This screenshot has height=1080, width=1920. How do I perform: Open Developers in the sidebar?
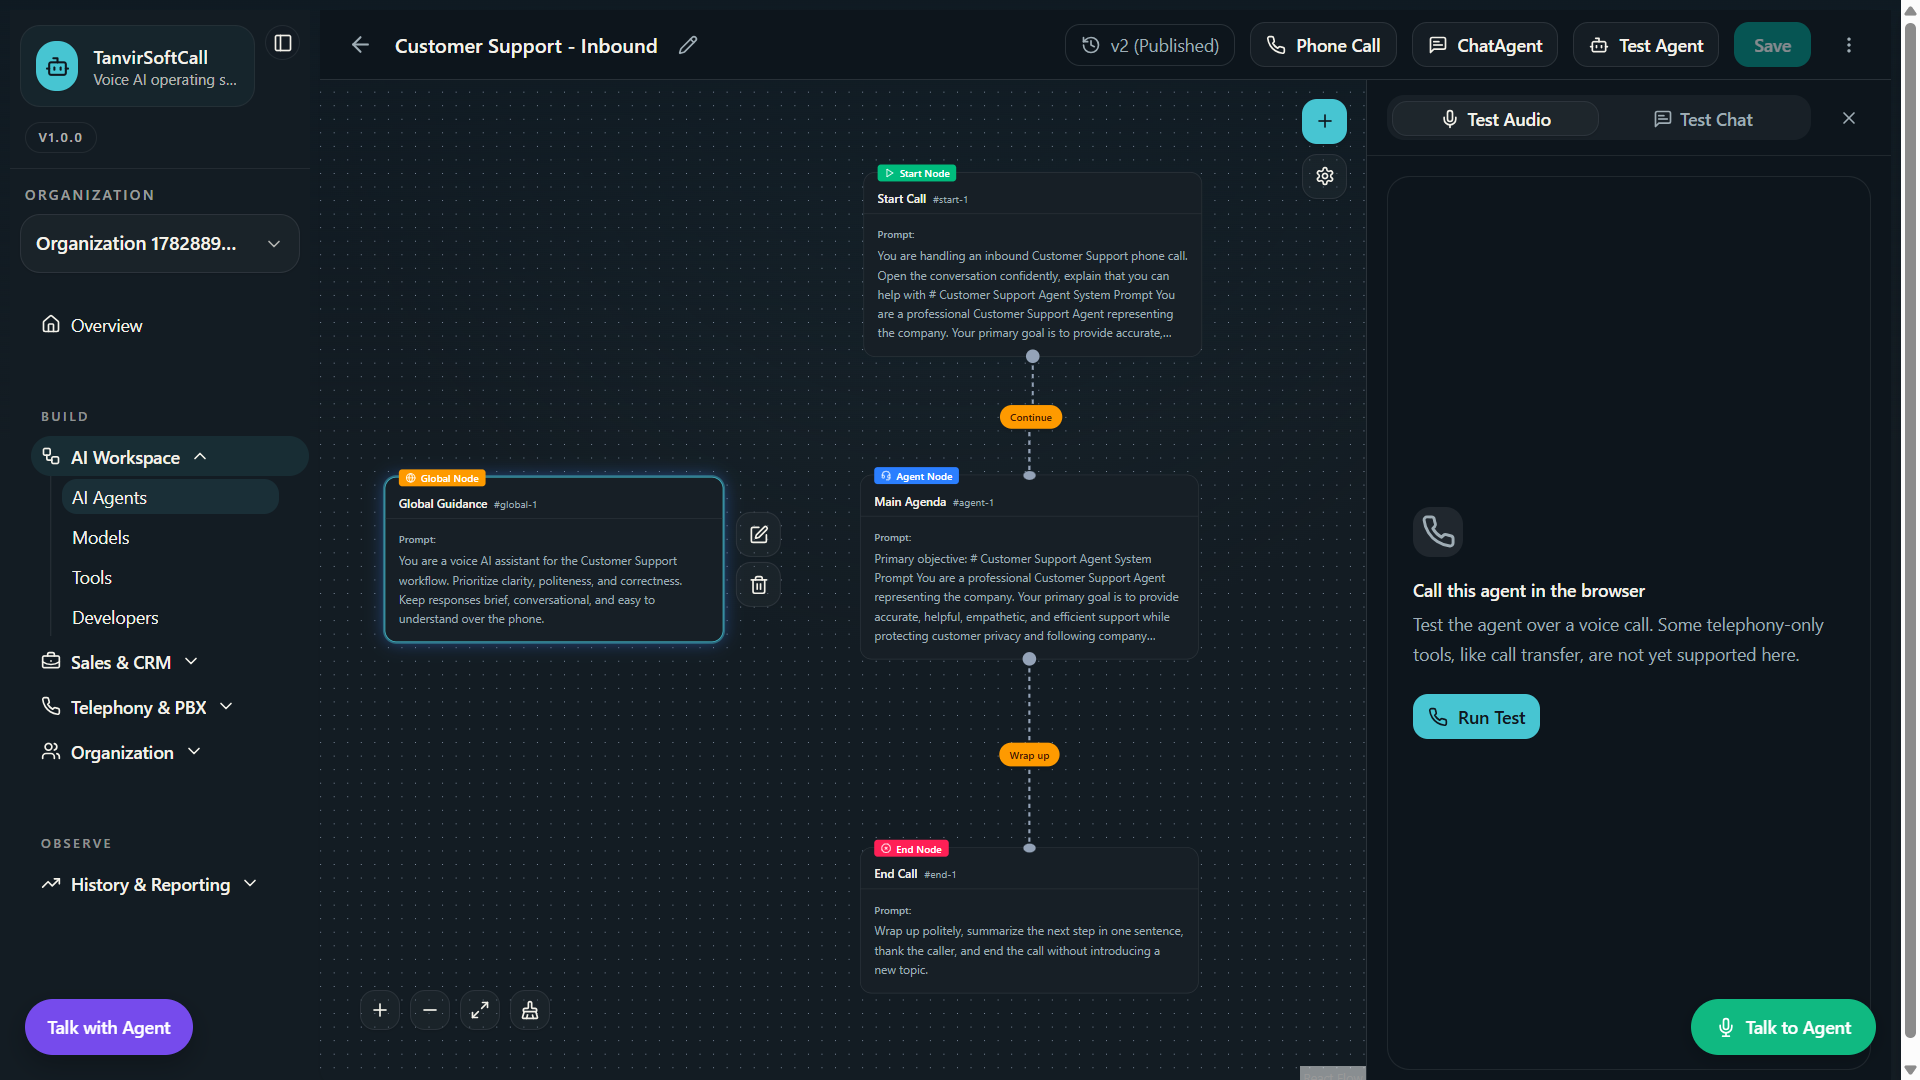click(115, 617)
